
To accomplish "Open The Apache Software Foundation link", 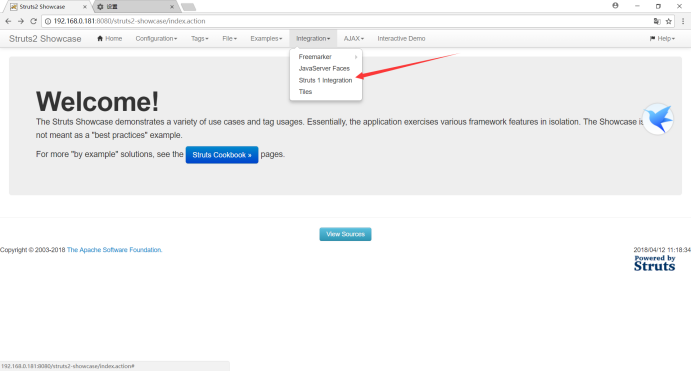I will (x=114, y=250).
